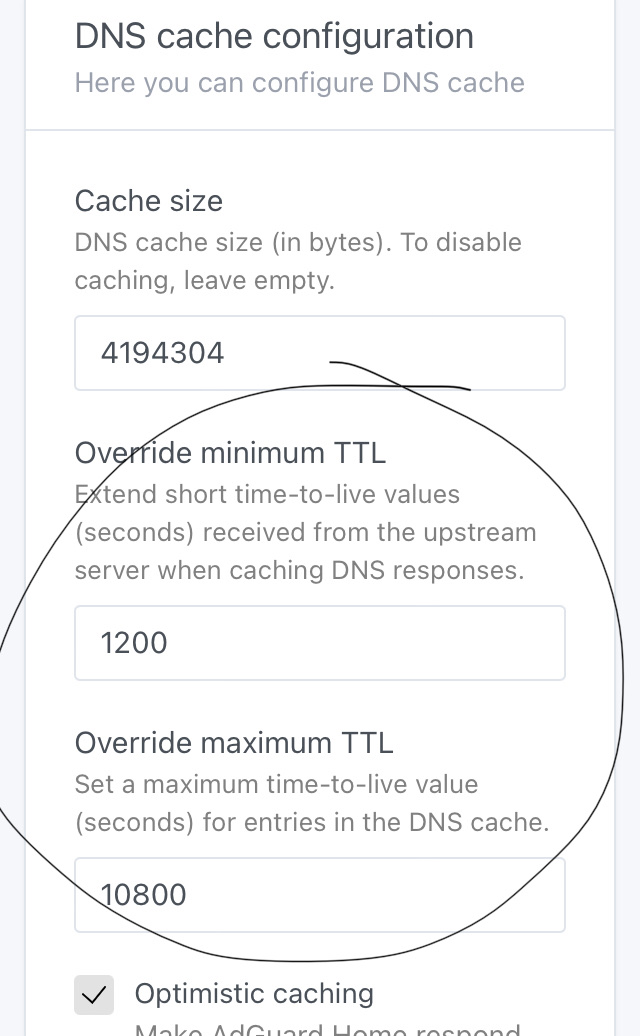The image size is (640, 1036).
Task: Select the value 4194304 in Cache size
Action: 162,352
